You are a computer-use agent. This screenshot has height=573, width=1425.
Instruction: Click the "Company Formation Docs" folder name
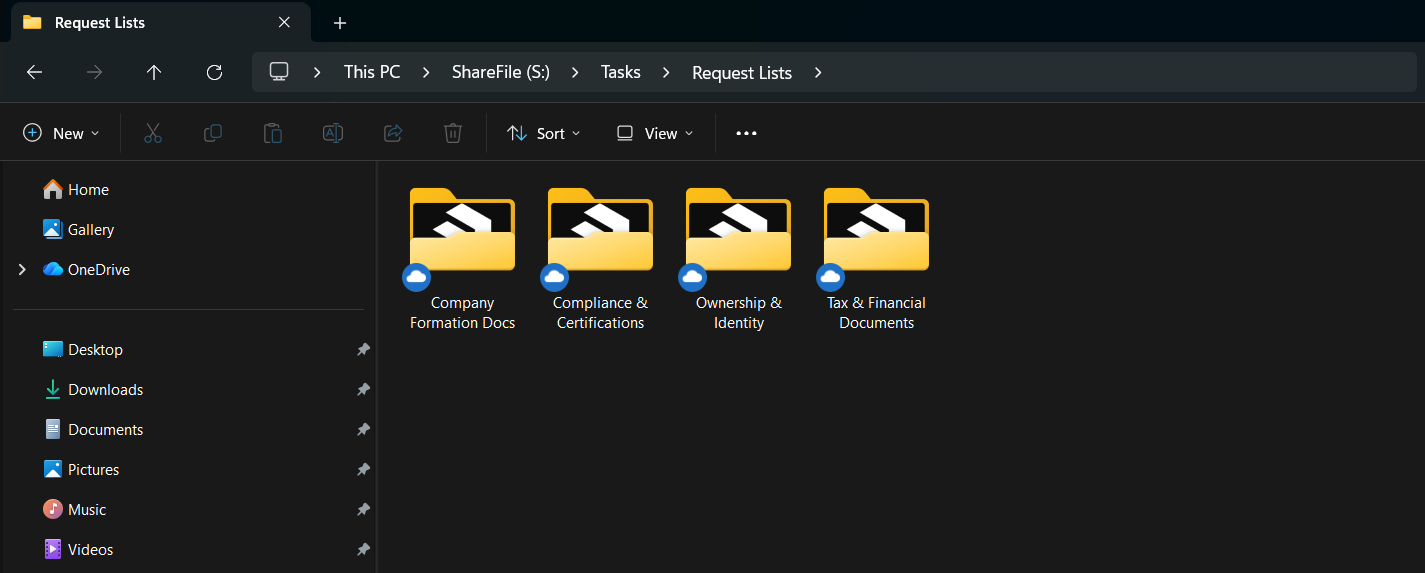[462, 313]
